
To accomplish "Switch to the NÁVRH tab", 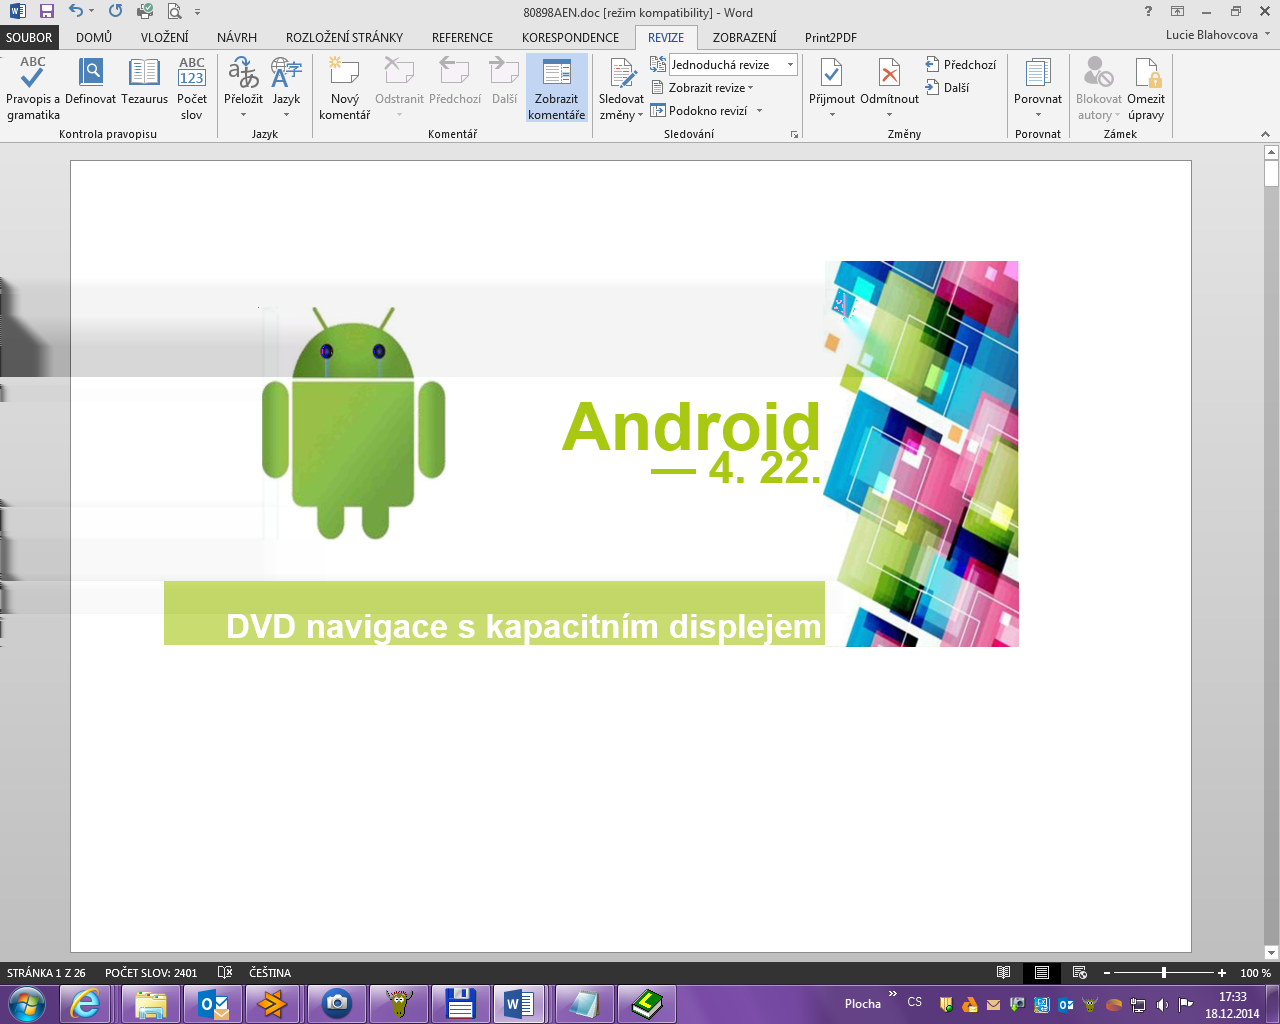I will (x=237, y=38).
